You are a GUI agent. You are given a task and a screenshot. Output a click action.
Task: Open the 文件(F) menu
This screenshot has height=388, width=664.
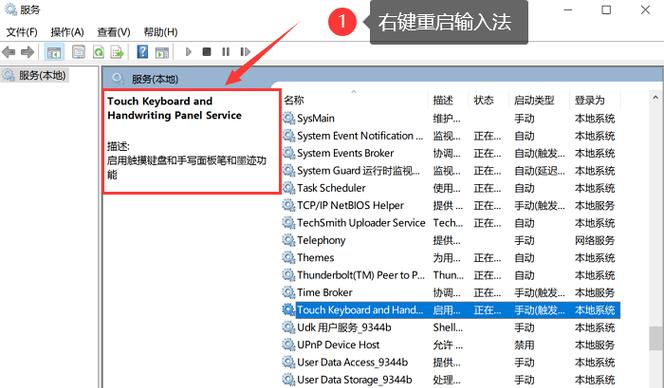pyautogui.click(x=22, y=32)
